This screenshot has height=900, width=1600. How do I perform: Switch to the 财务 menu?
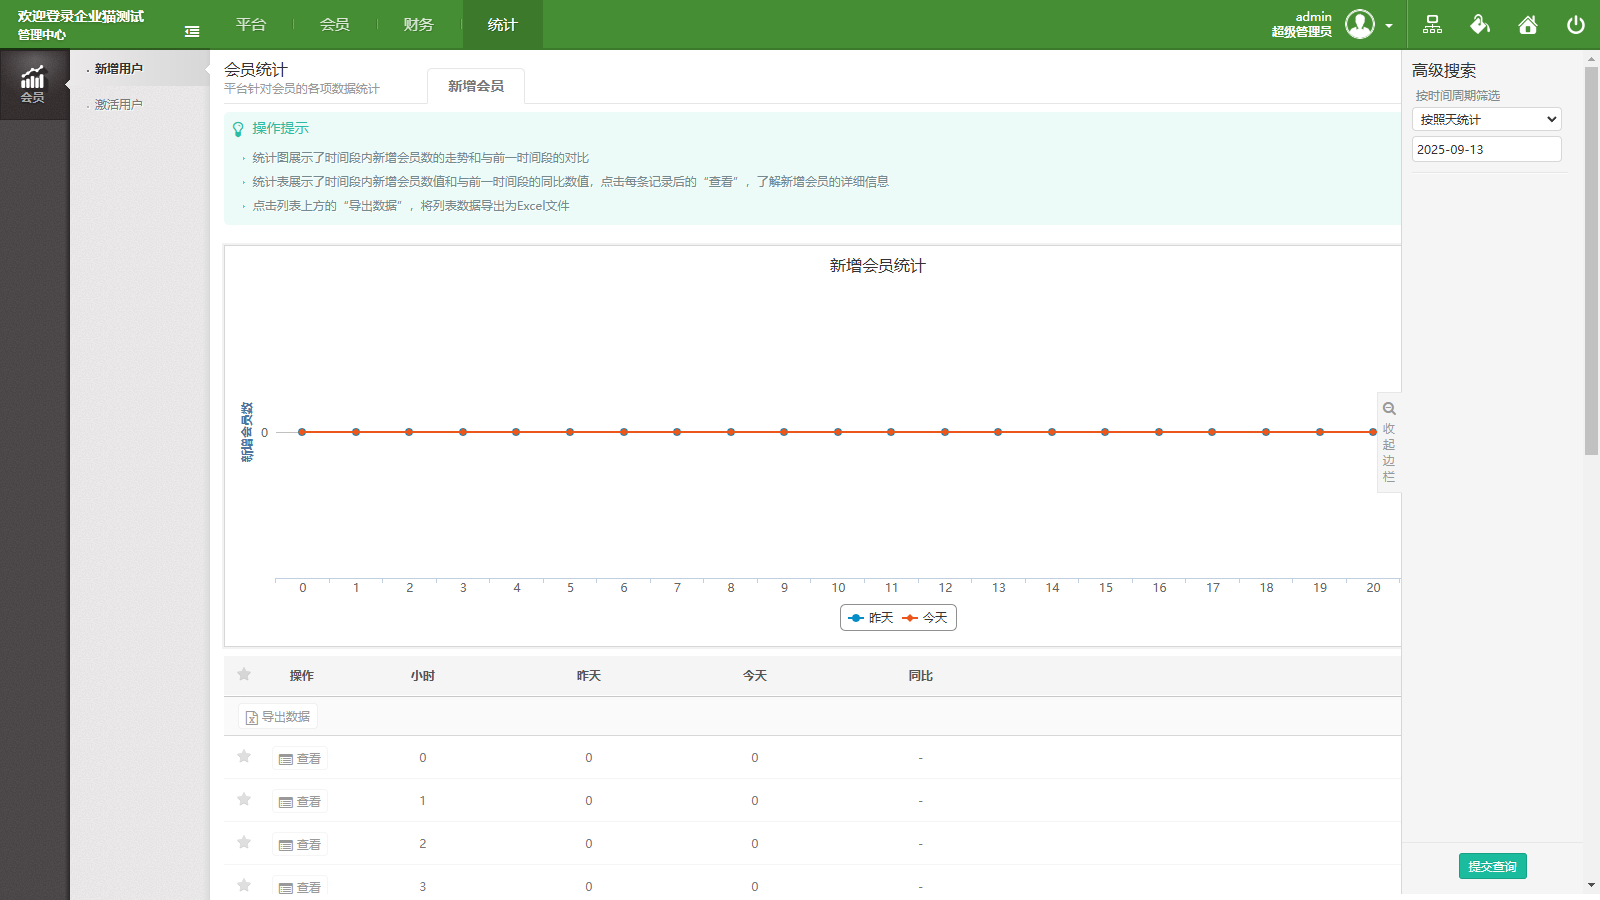418,24
